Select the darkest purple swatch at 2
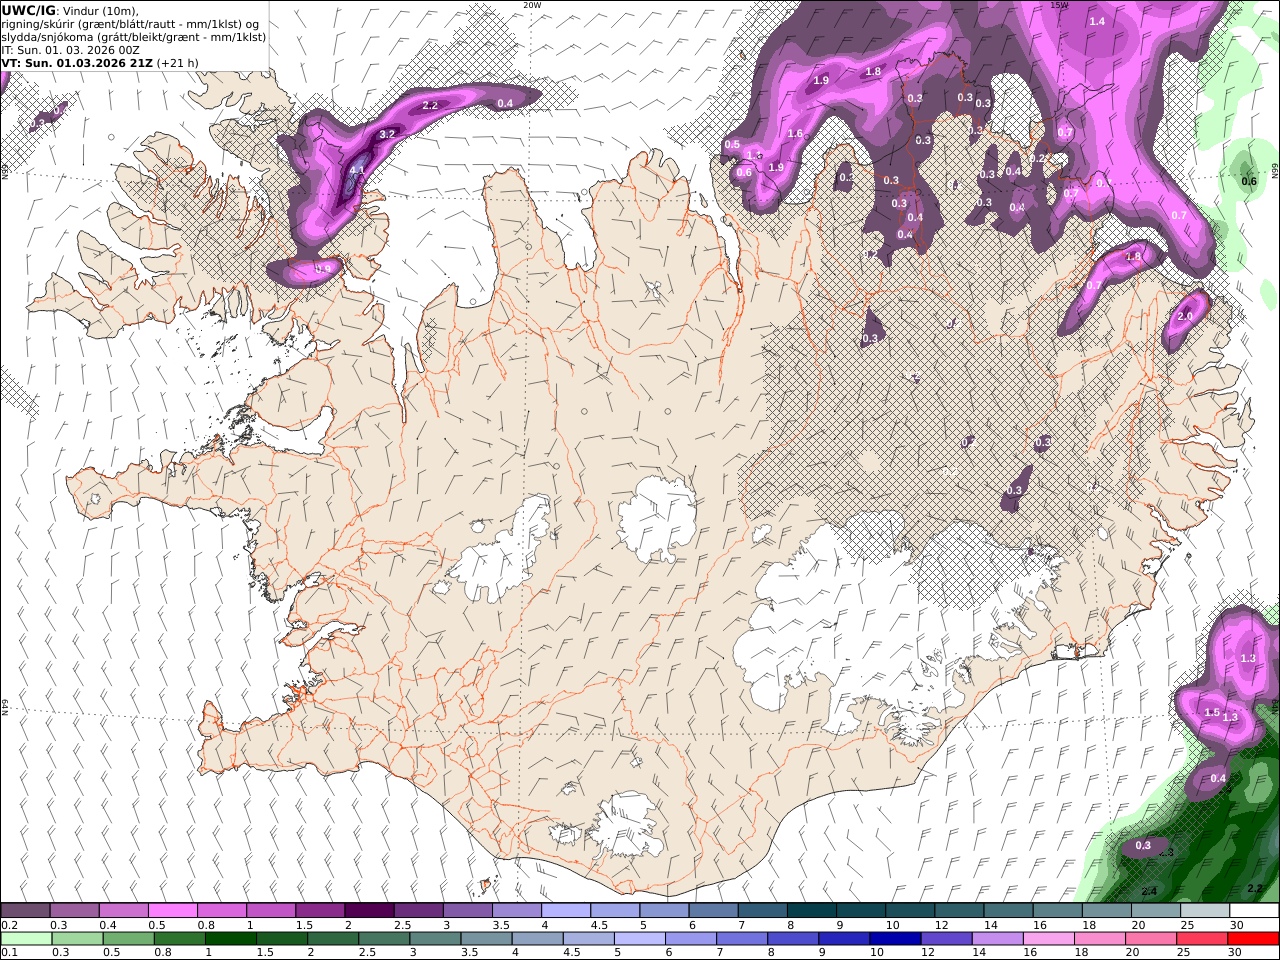This screenshot has width=1280, height=960. coord(369,910)
